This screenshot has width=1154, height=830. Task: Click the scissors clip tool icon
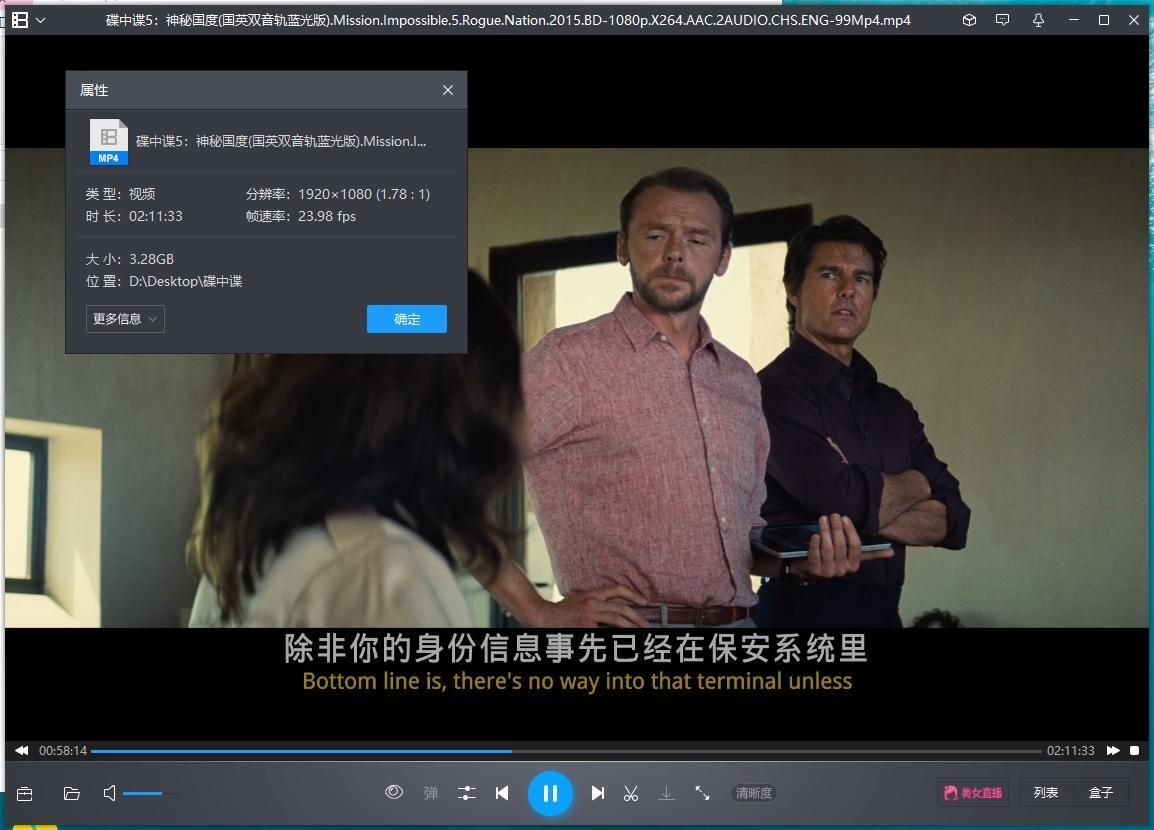[x=631, y=793]
